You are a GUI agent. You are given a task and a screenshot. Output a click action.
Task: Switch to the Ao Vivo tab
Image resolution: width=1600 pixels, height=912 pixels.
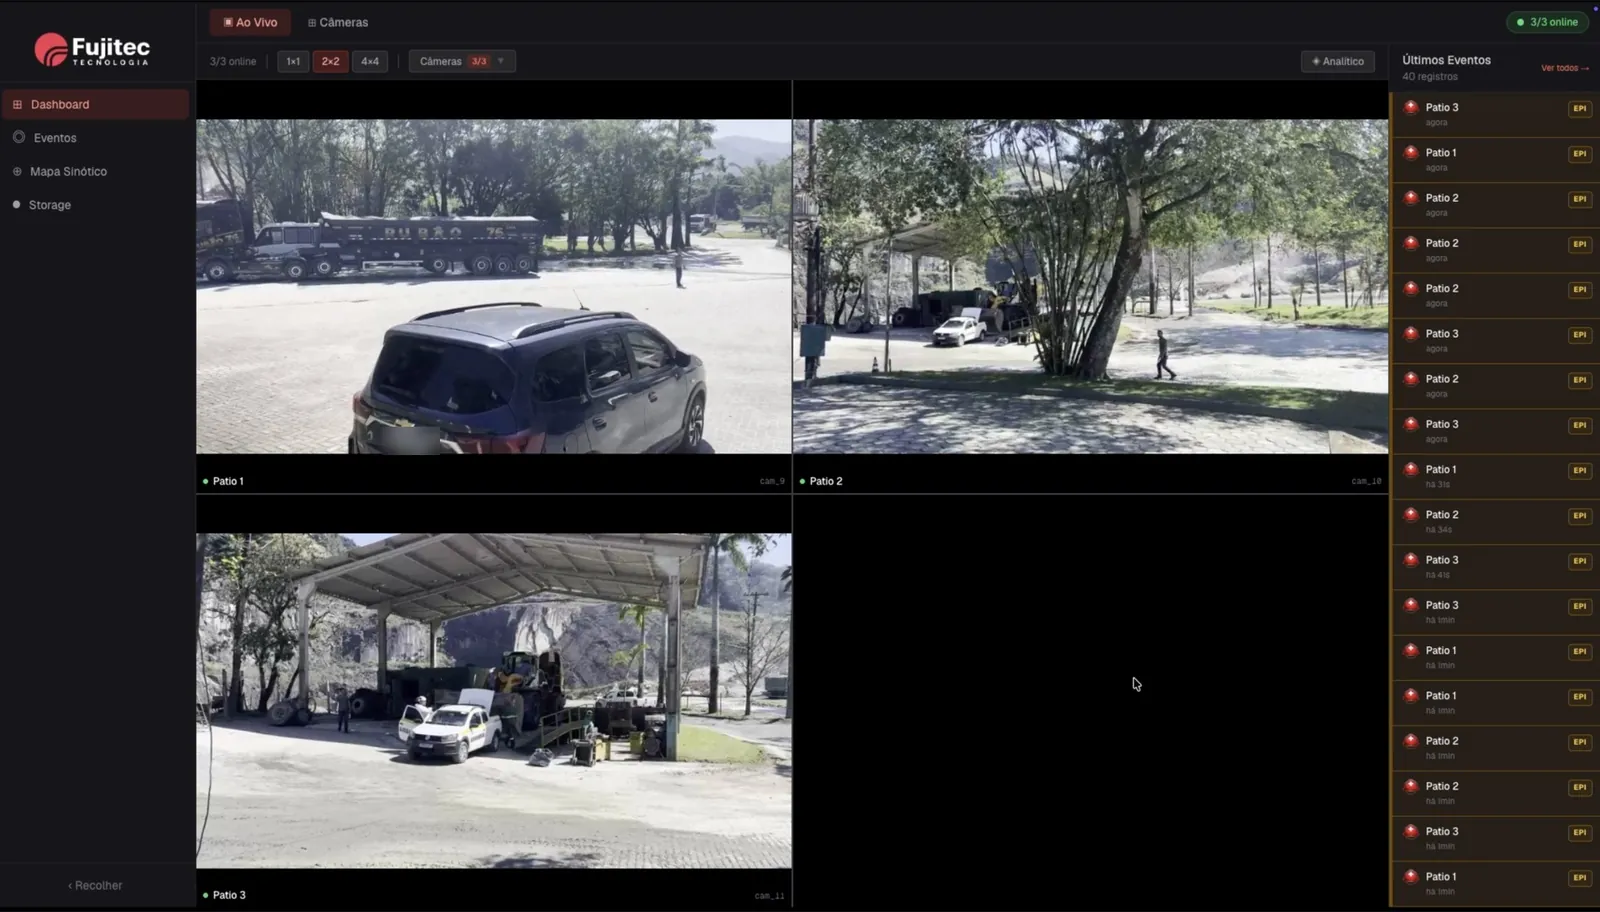[x=250, y=22]
